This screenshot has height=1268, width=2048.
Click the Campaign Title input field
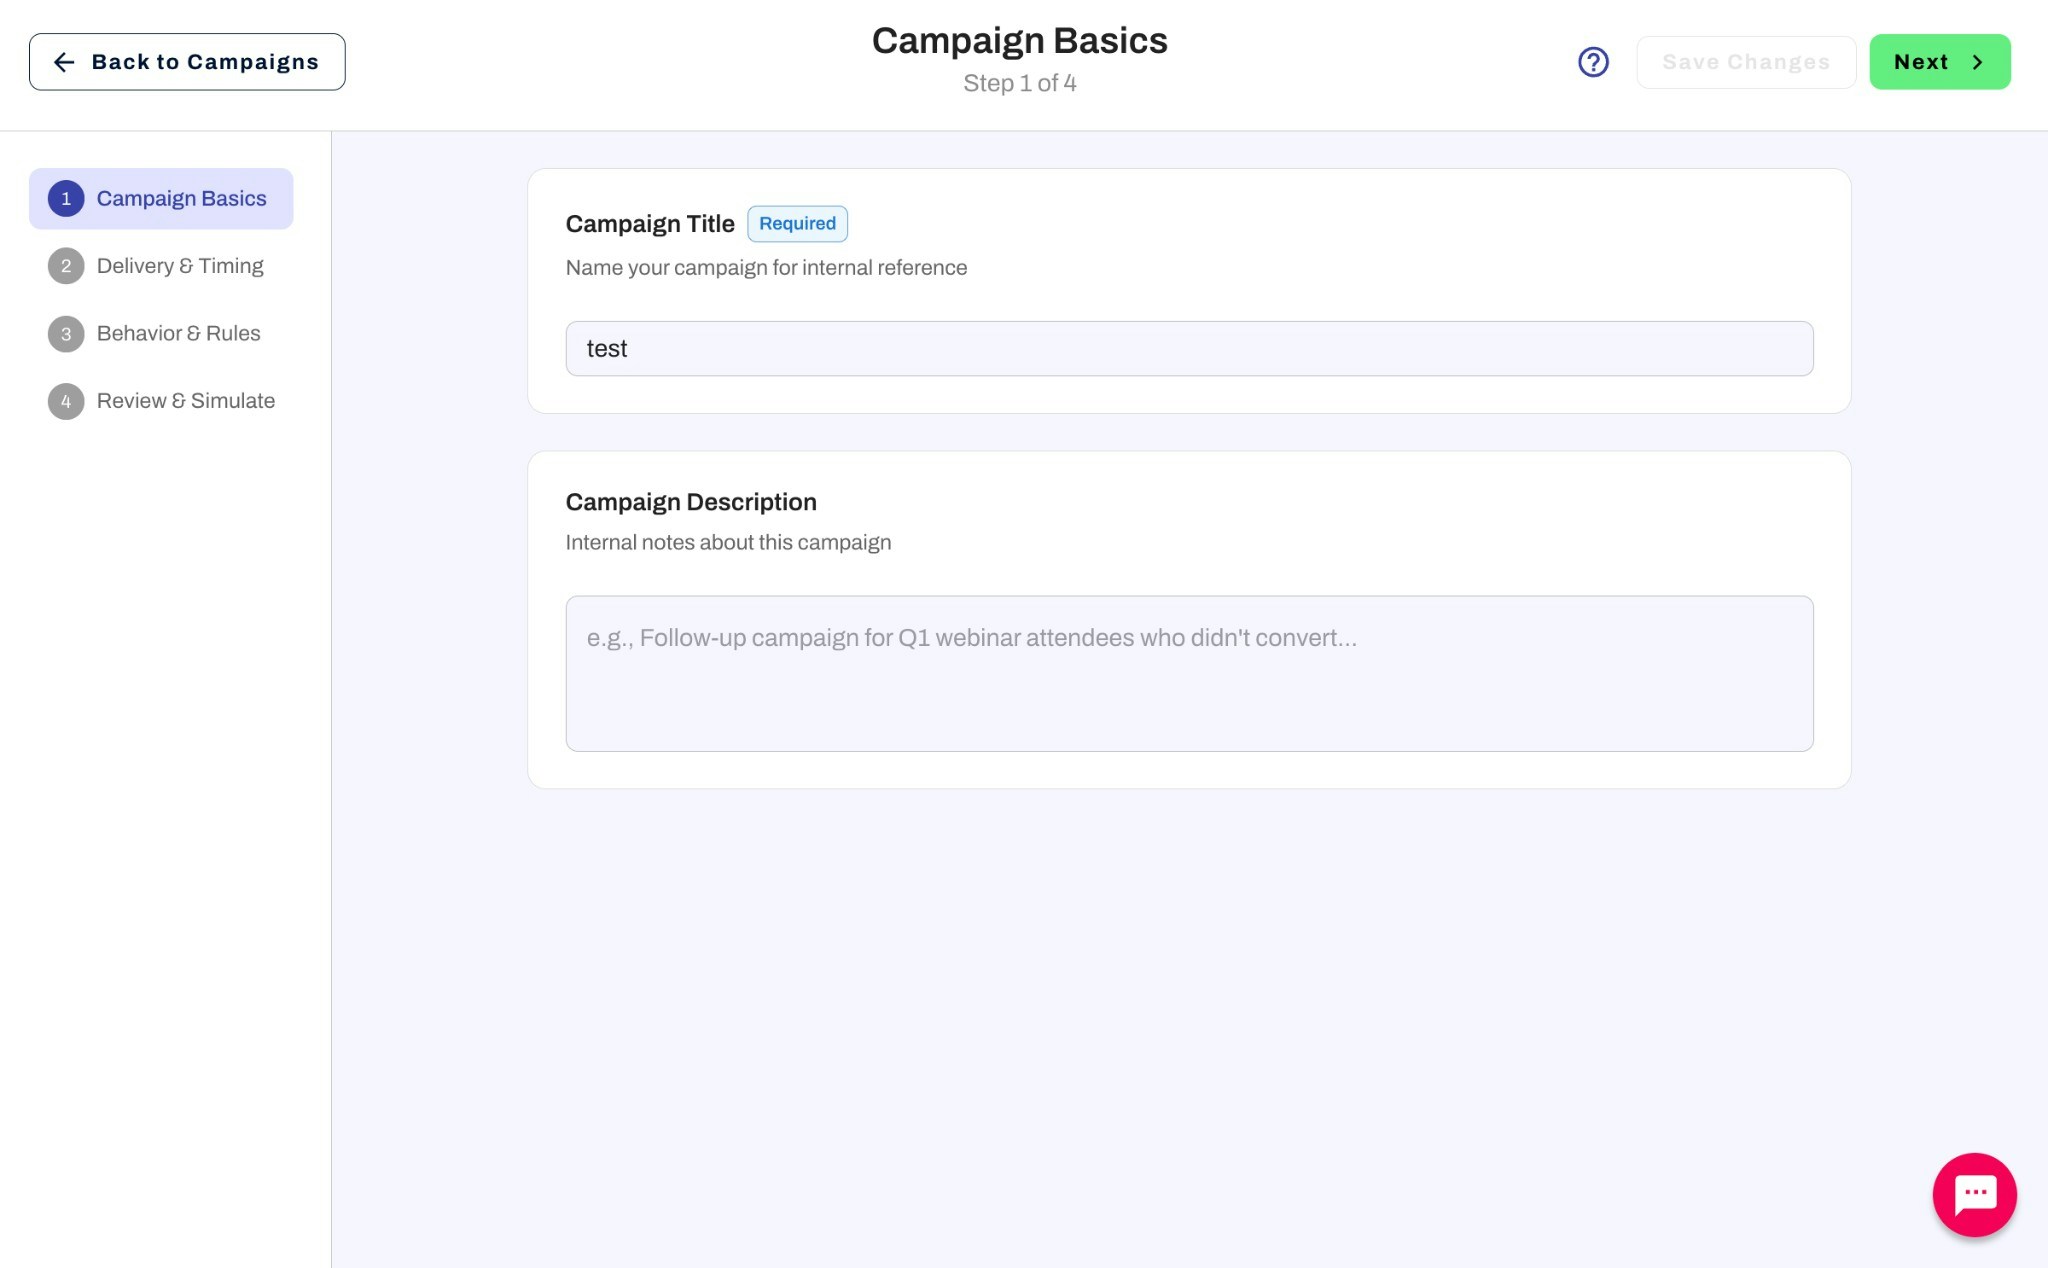(x=1188, y=348)
